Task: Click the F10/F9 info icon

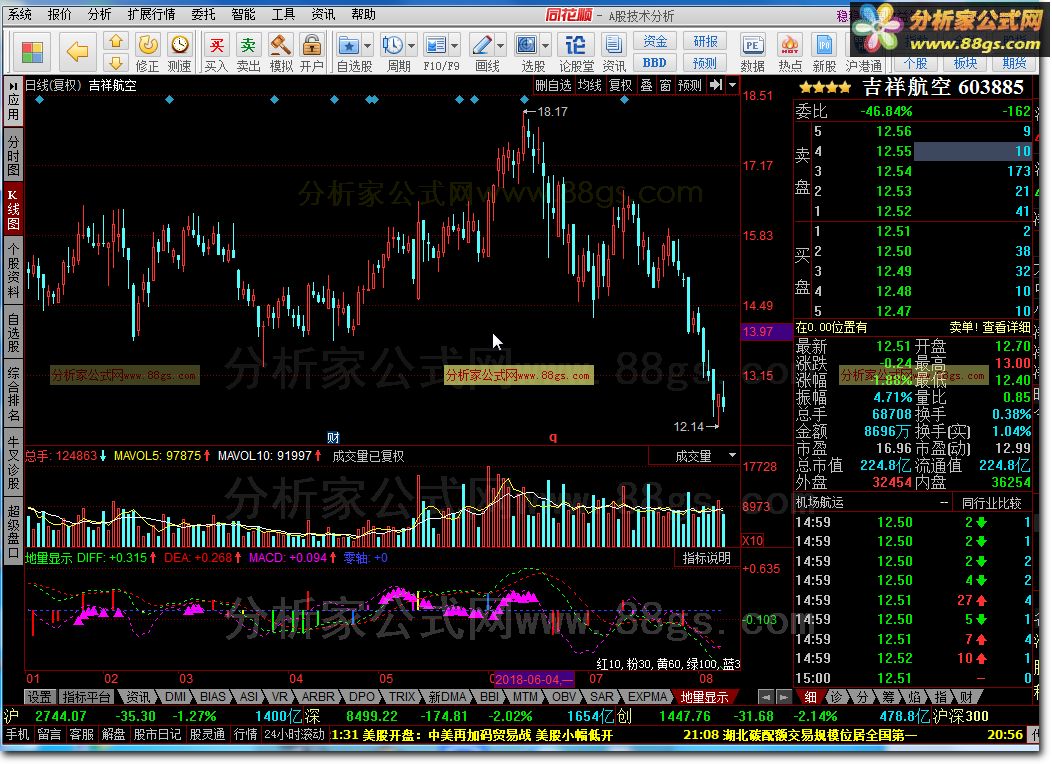Action: (436, 46)
